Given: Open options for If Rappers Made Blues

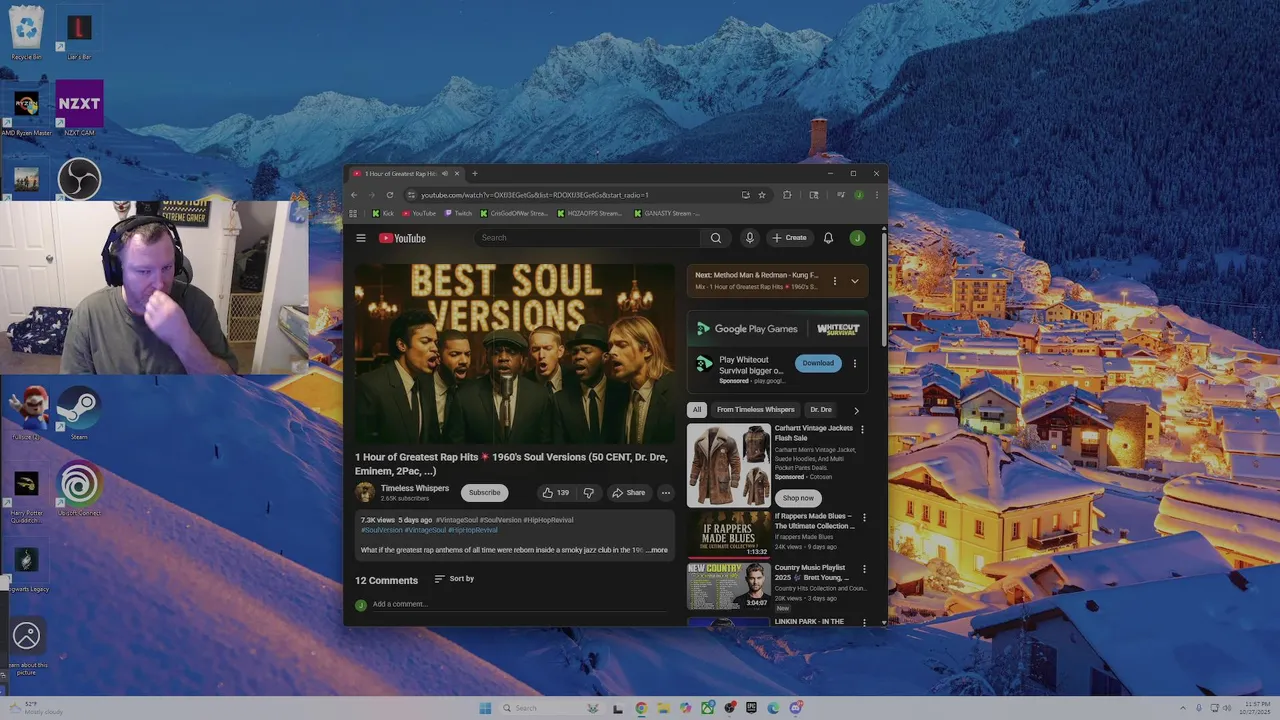Looking at the screenshot, I should [864, 518].
